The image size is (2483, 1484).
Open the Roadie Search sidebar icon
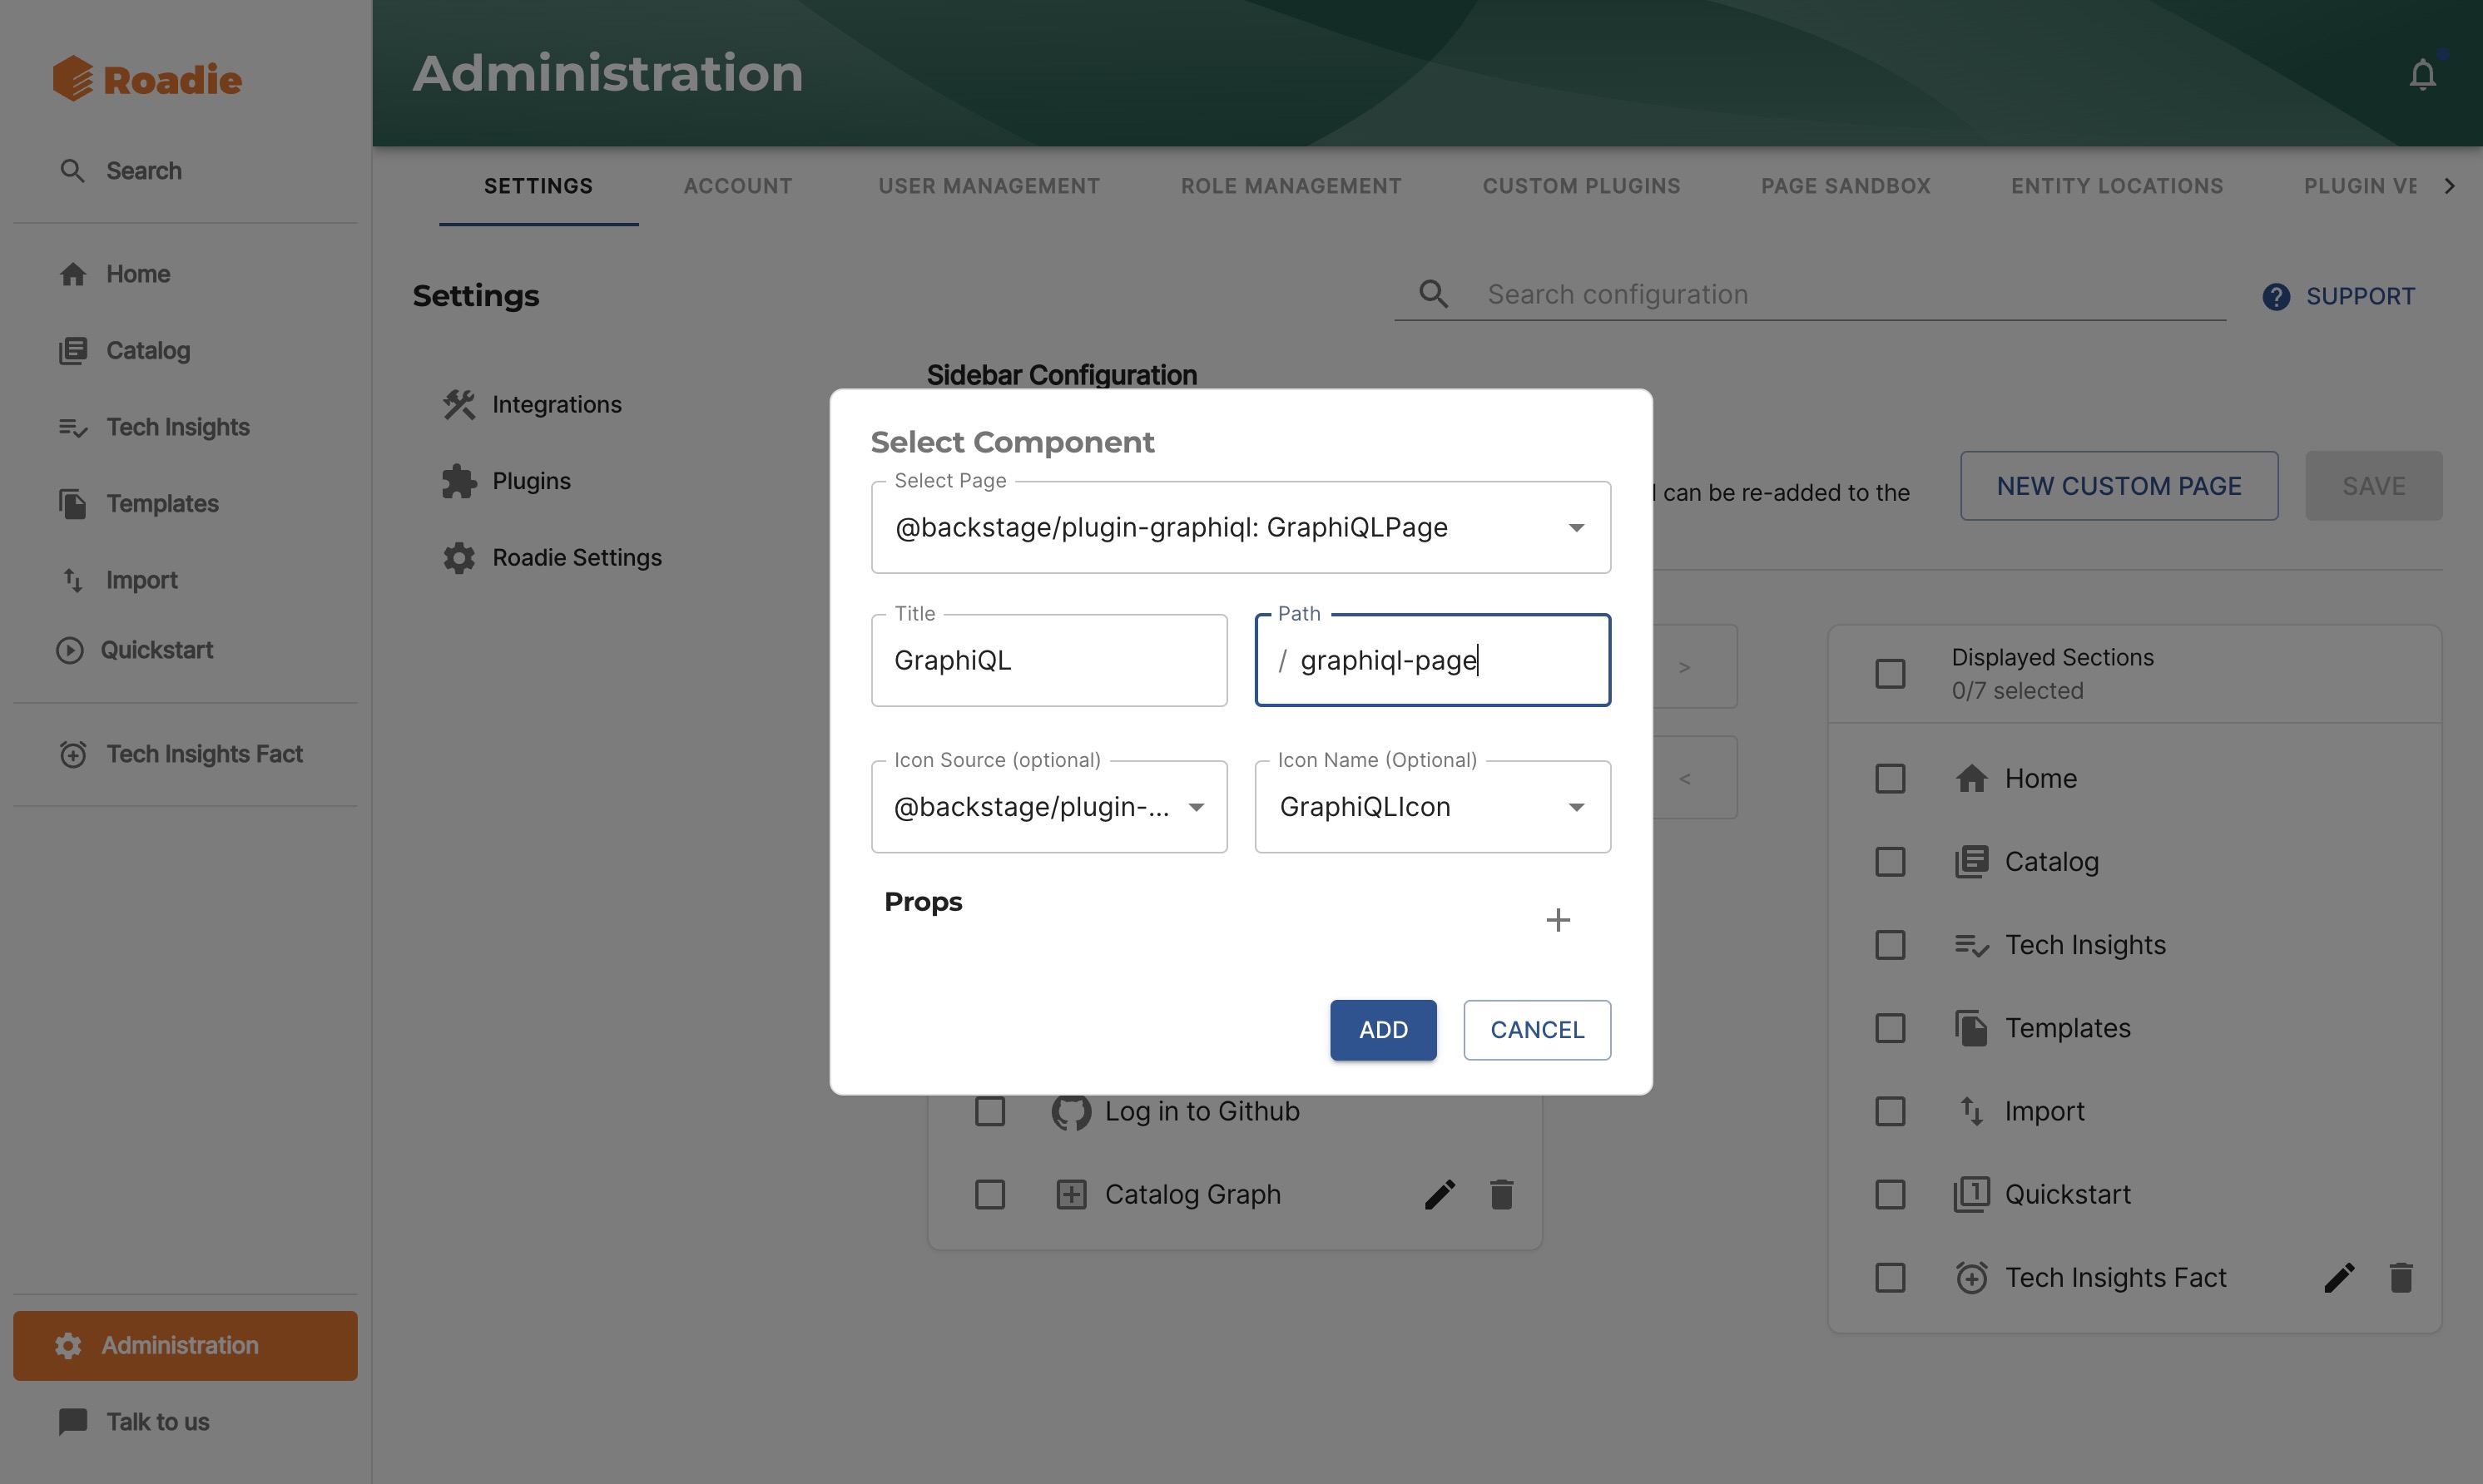coord(73,171)
